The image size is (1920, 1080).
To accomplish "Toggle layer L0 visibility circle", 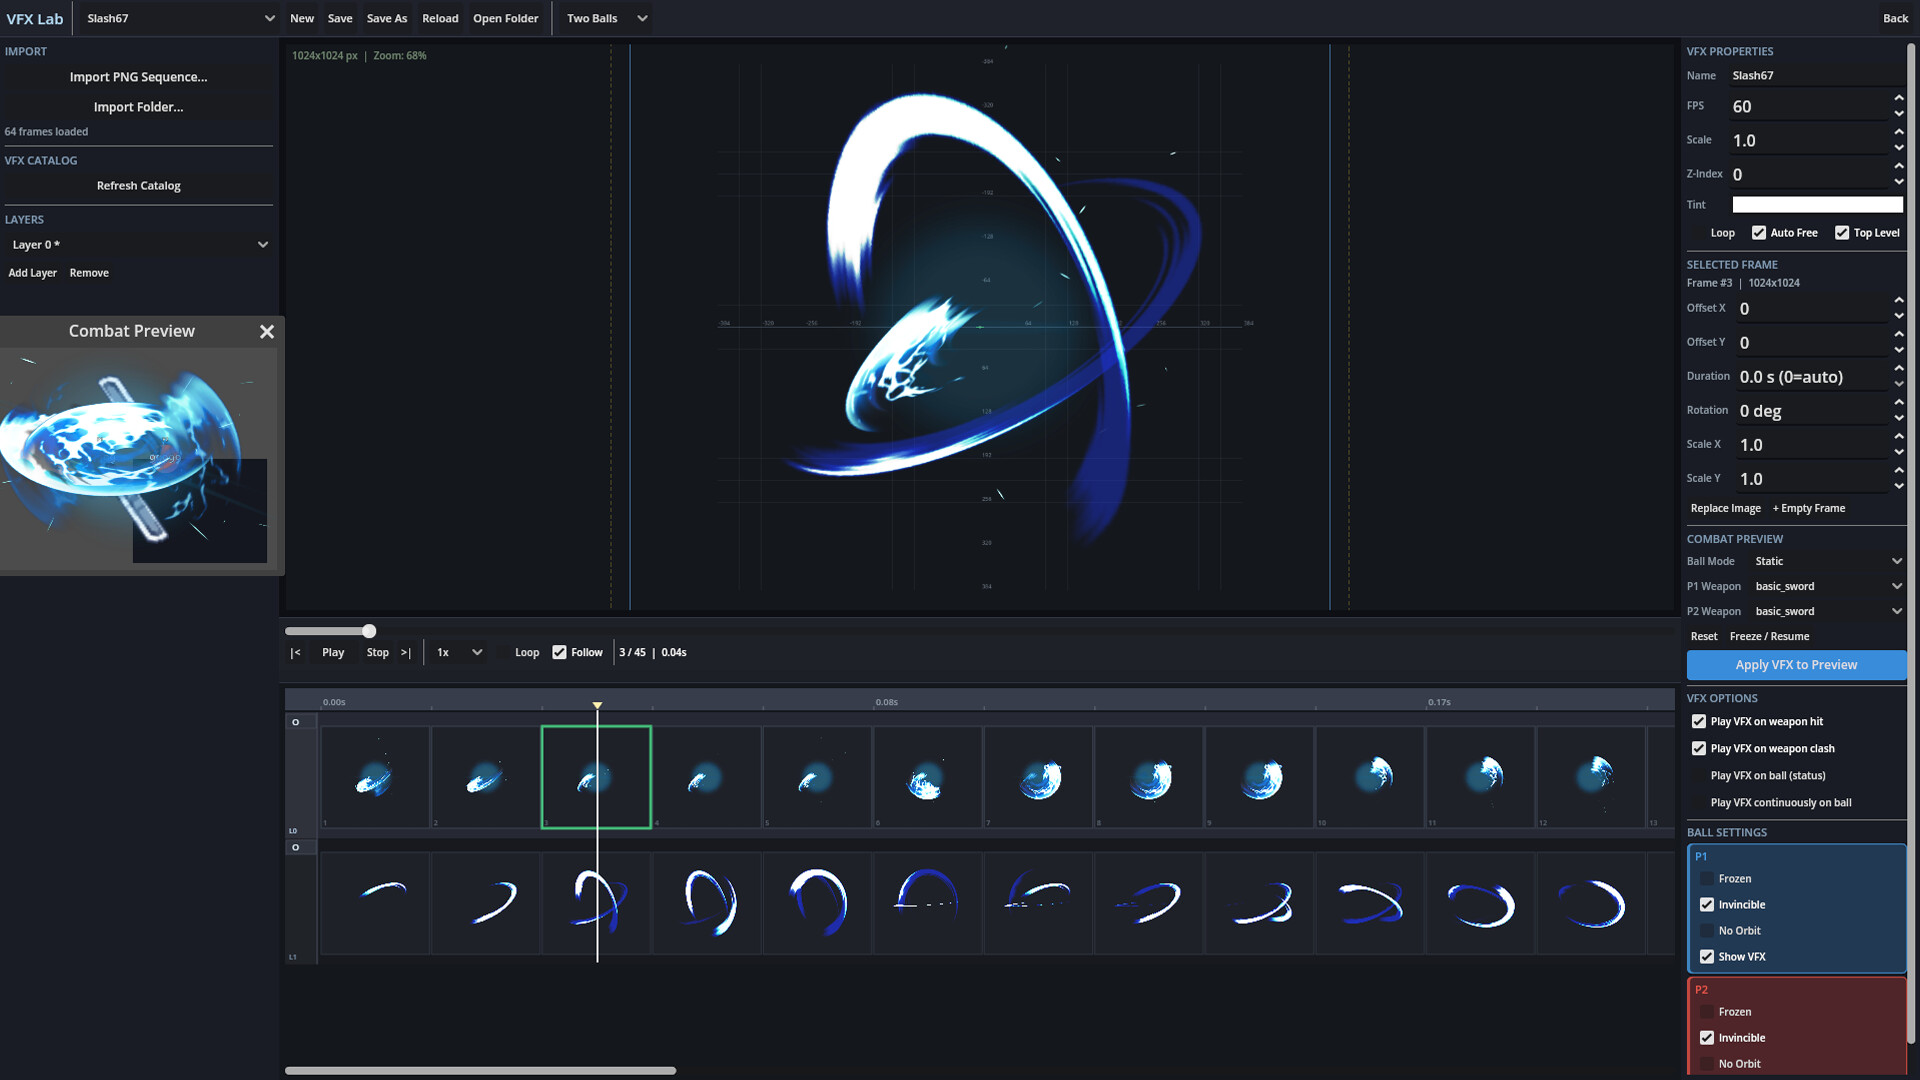I will point(295,722).
